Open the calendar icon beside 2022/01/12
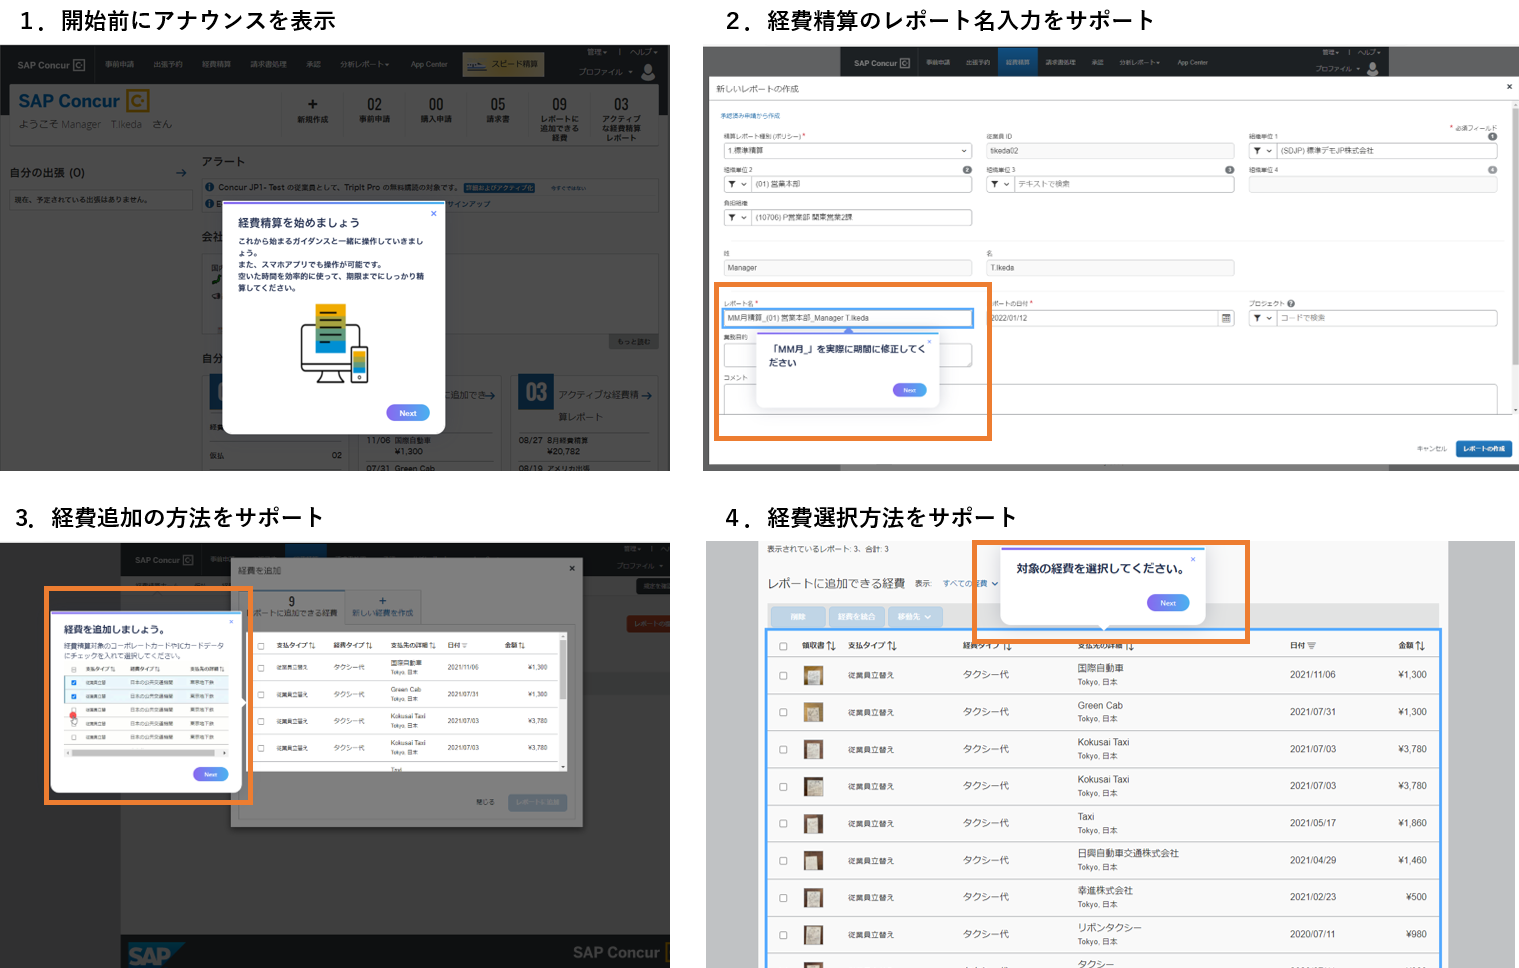The width and height of the screenshot is (1519, 968). tap(1226, 318)
